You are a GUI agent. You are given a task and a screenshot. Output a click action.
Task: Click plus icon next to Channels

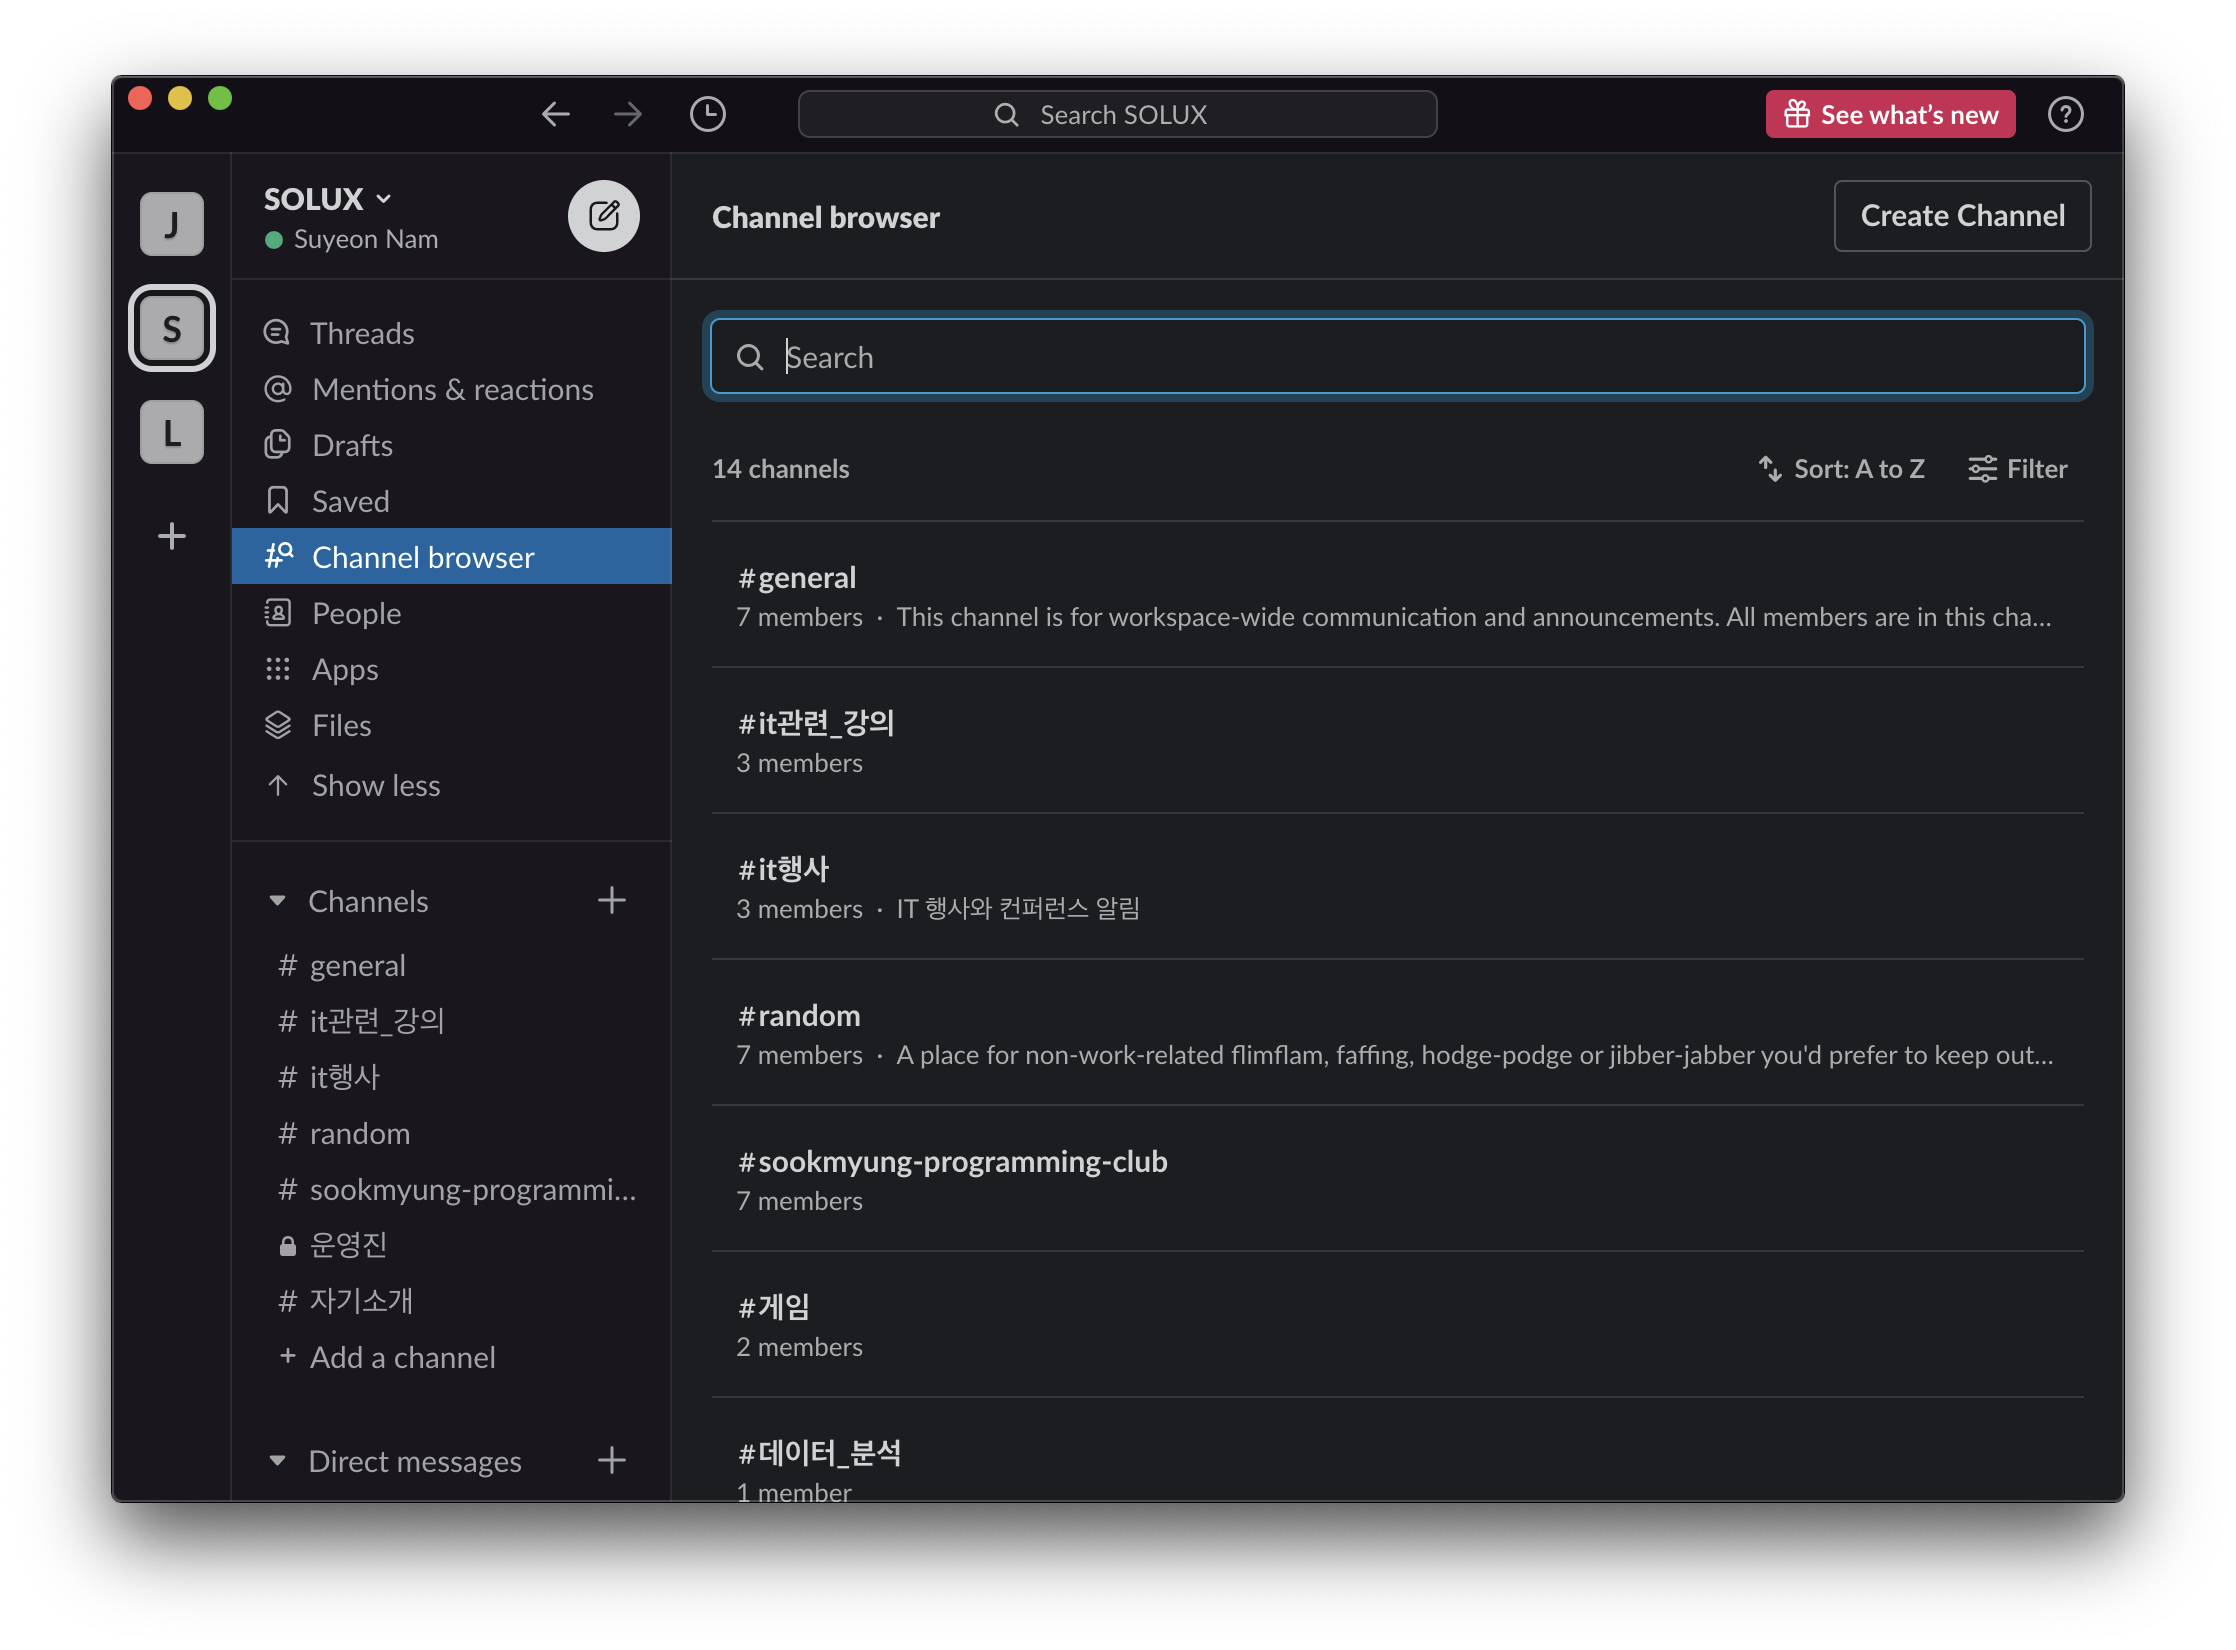tap(611, 901)
